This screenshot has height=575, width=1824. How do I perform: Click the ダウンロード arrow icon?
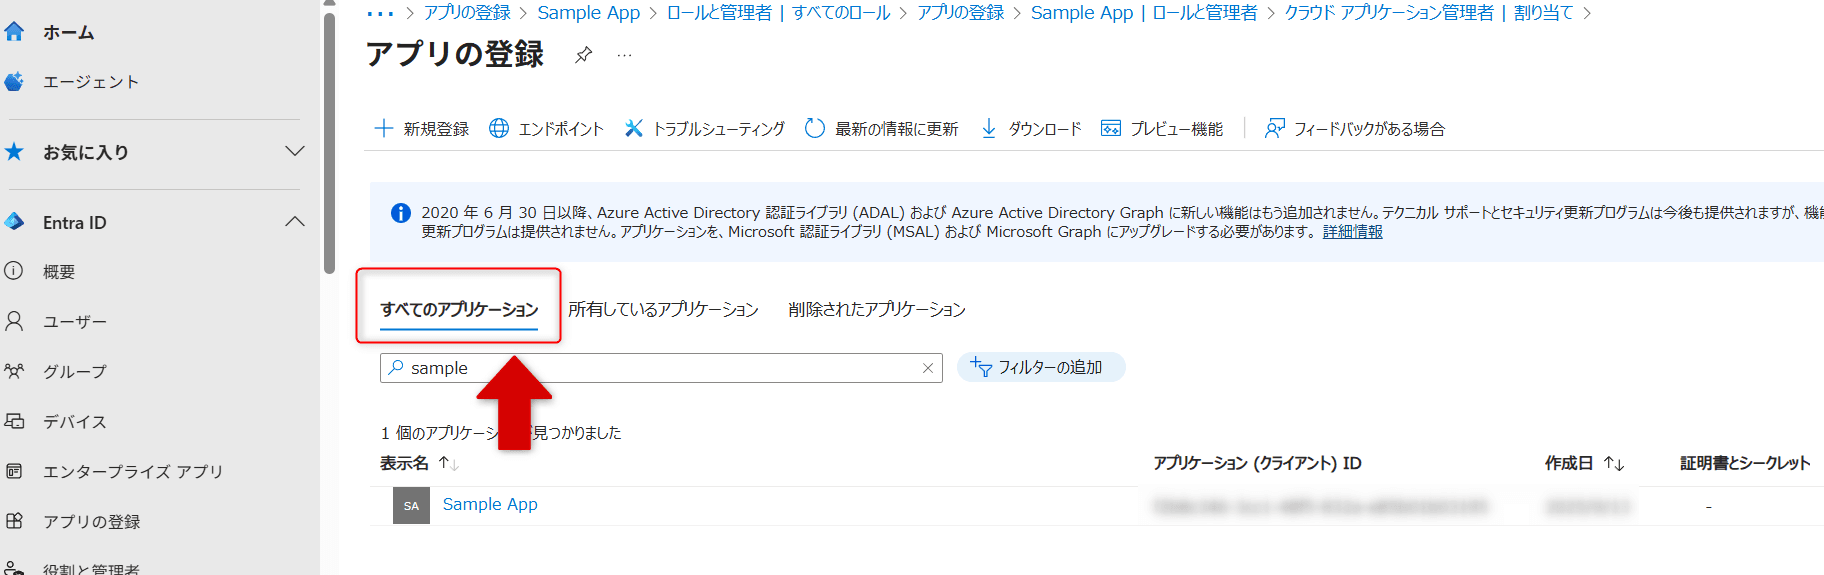pyautogui.click(x=989, y=128)
